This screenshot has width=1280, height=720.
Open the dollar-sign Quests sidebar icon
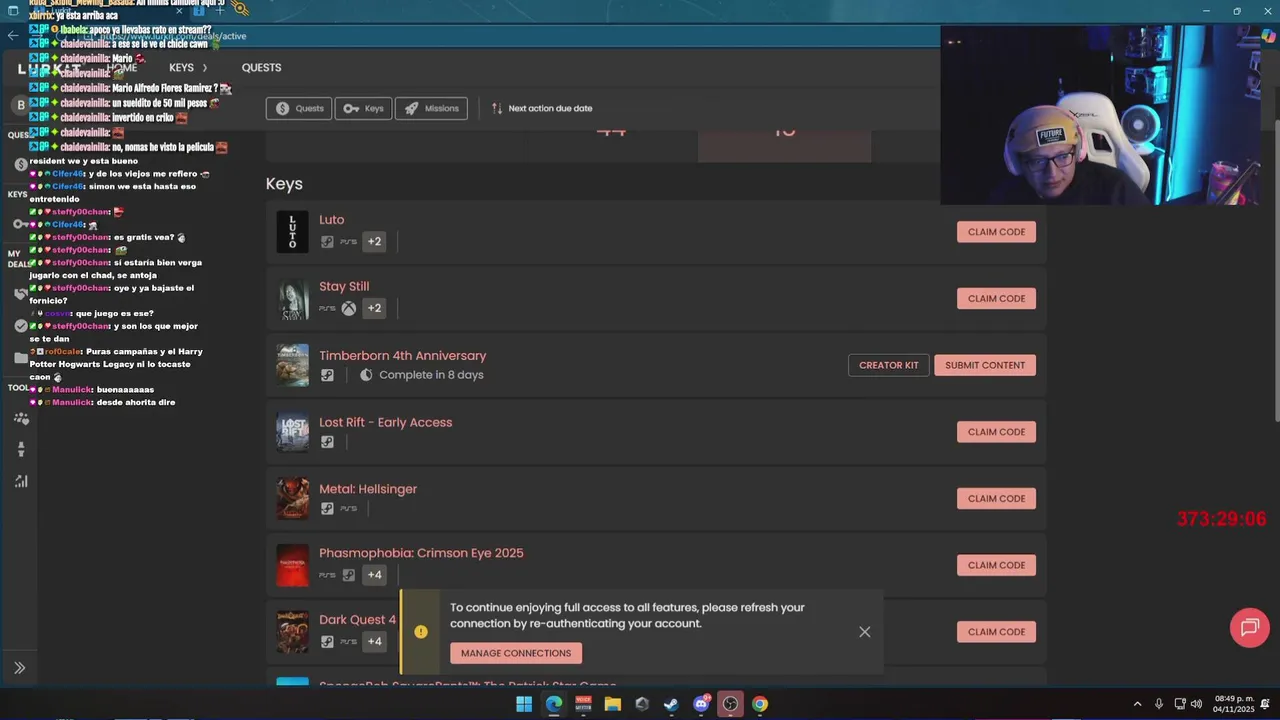point(20,164)
